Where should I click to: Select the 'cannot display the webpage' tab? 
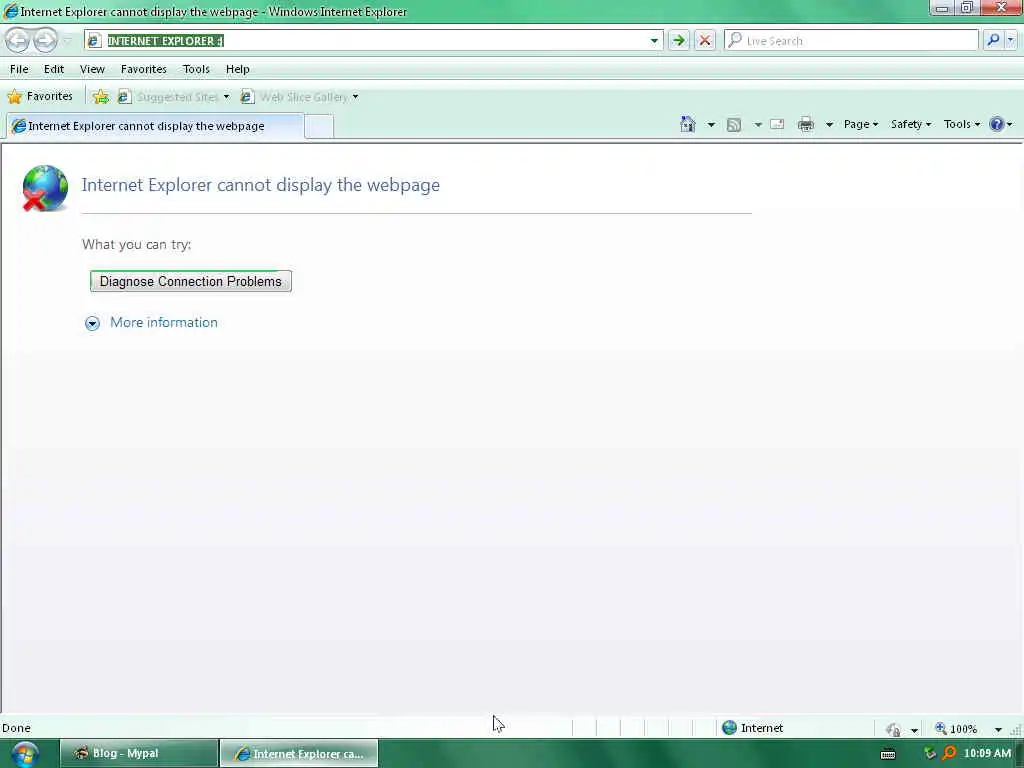click(155, 126)
